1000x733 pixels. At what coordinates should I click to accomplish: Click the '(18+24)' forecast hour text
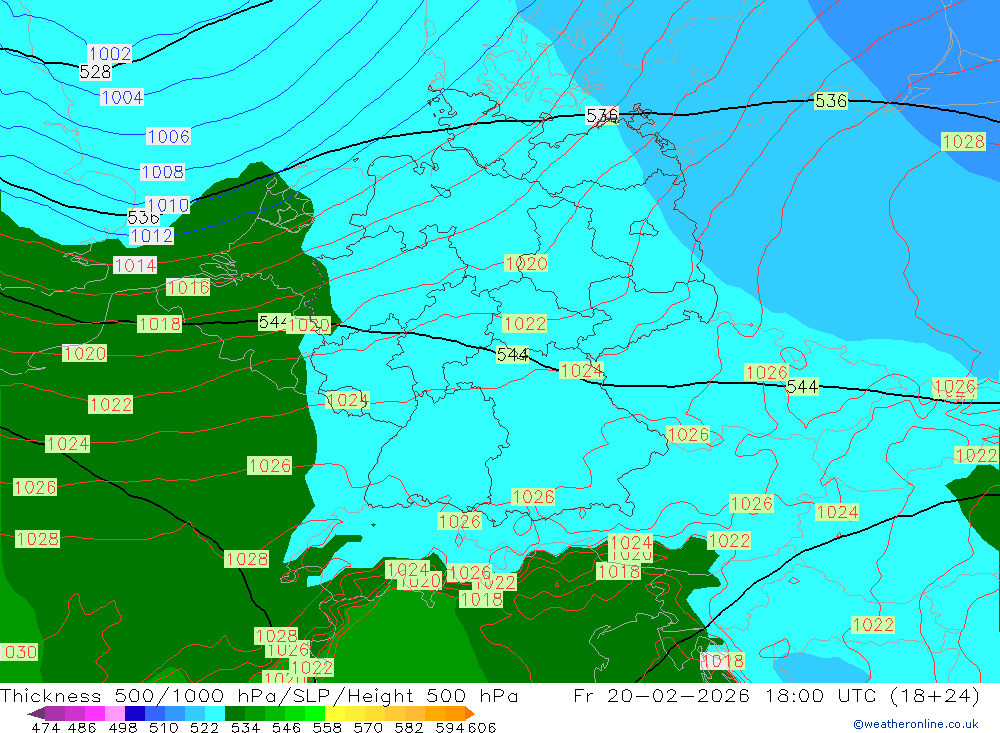pyautogui.click(x=934, y=695)
